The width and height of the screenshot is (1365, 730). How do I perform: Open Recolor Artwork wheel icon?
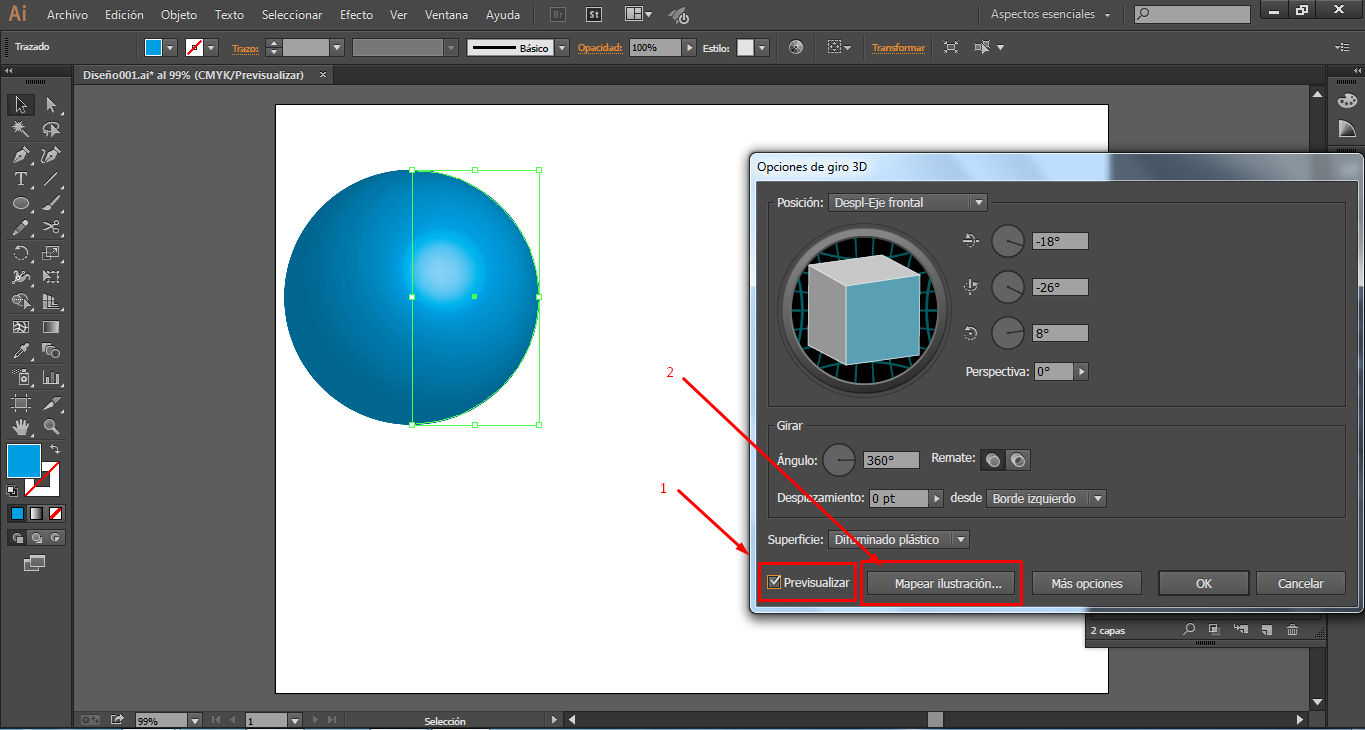point(795,47)
